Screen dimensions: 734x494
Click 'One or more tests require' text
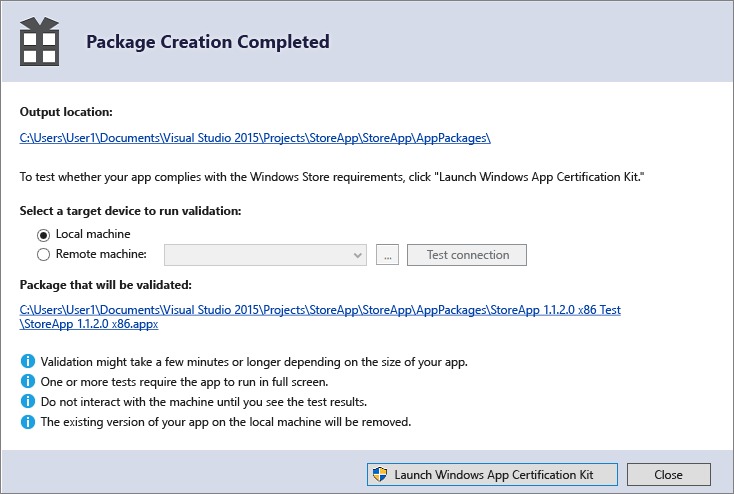pyautogui.click(x=184, y=382)
